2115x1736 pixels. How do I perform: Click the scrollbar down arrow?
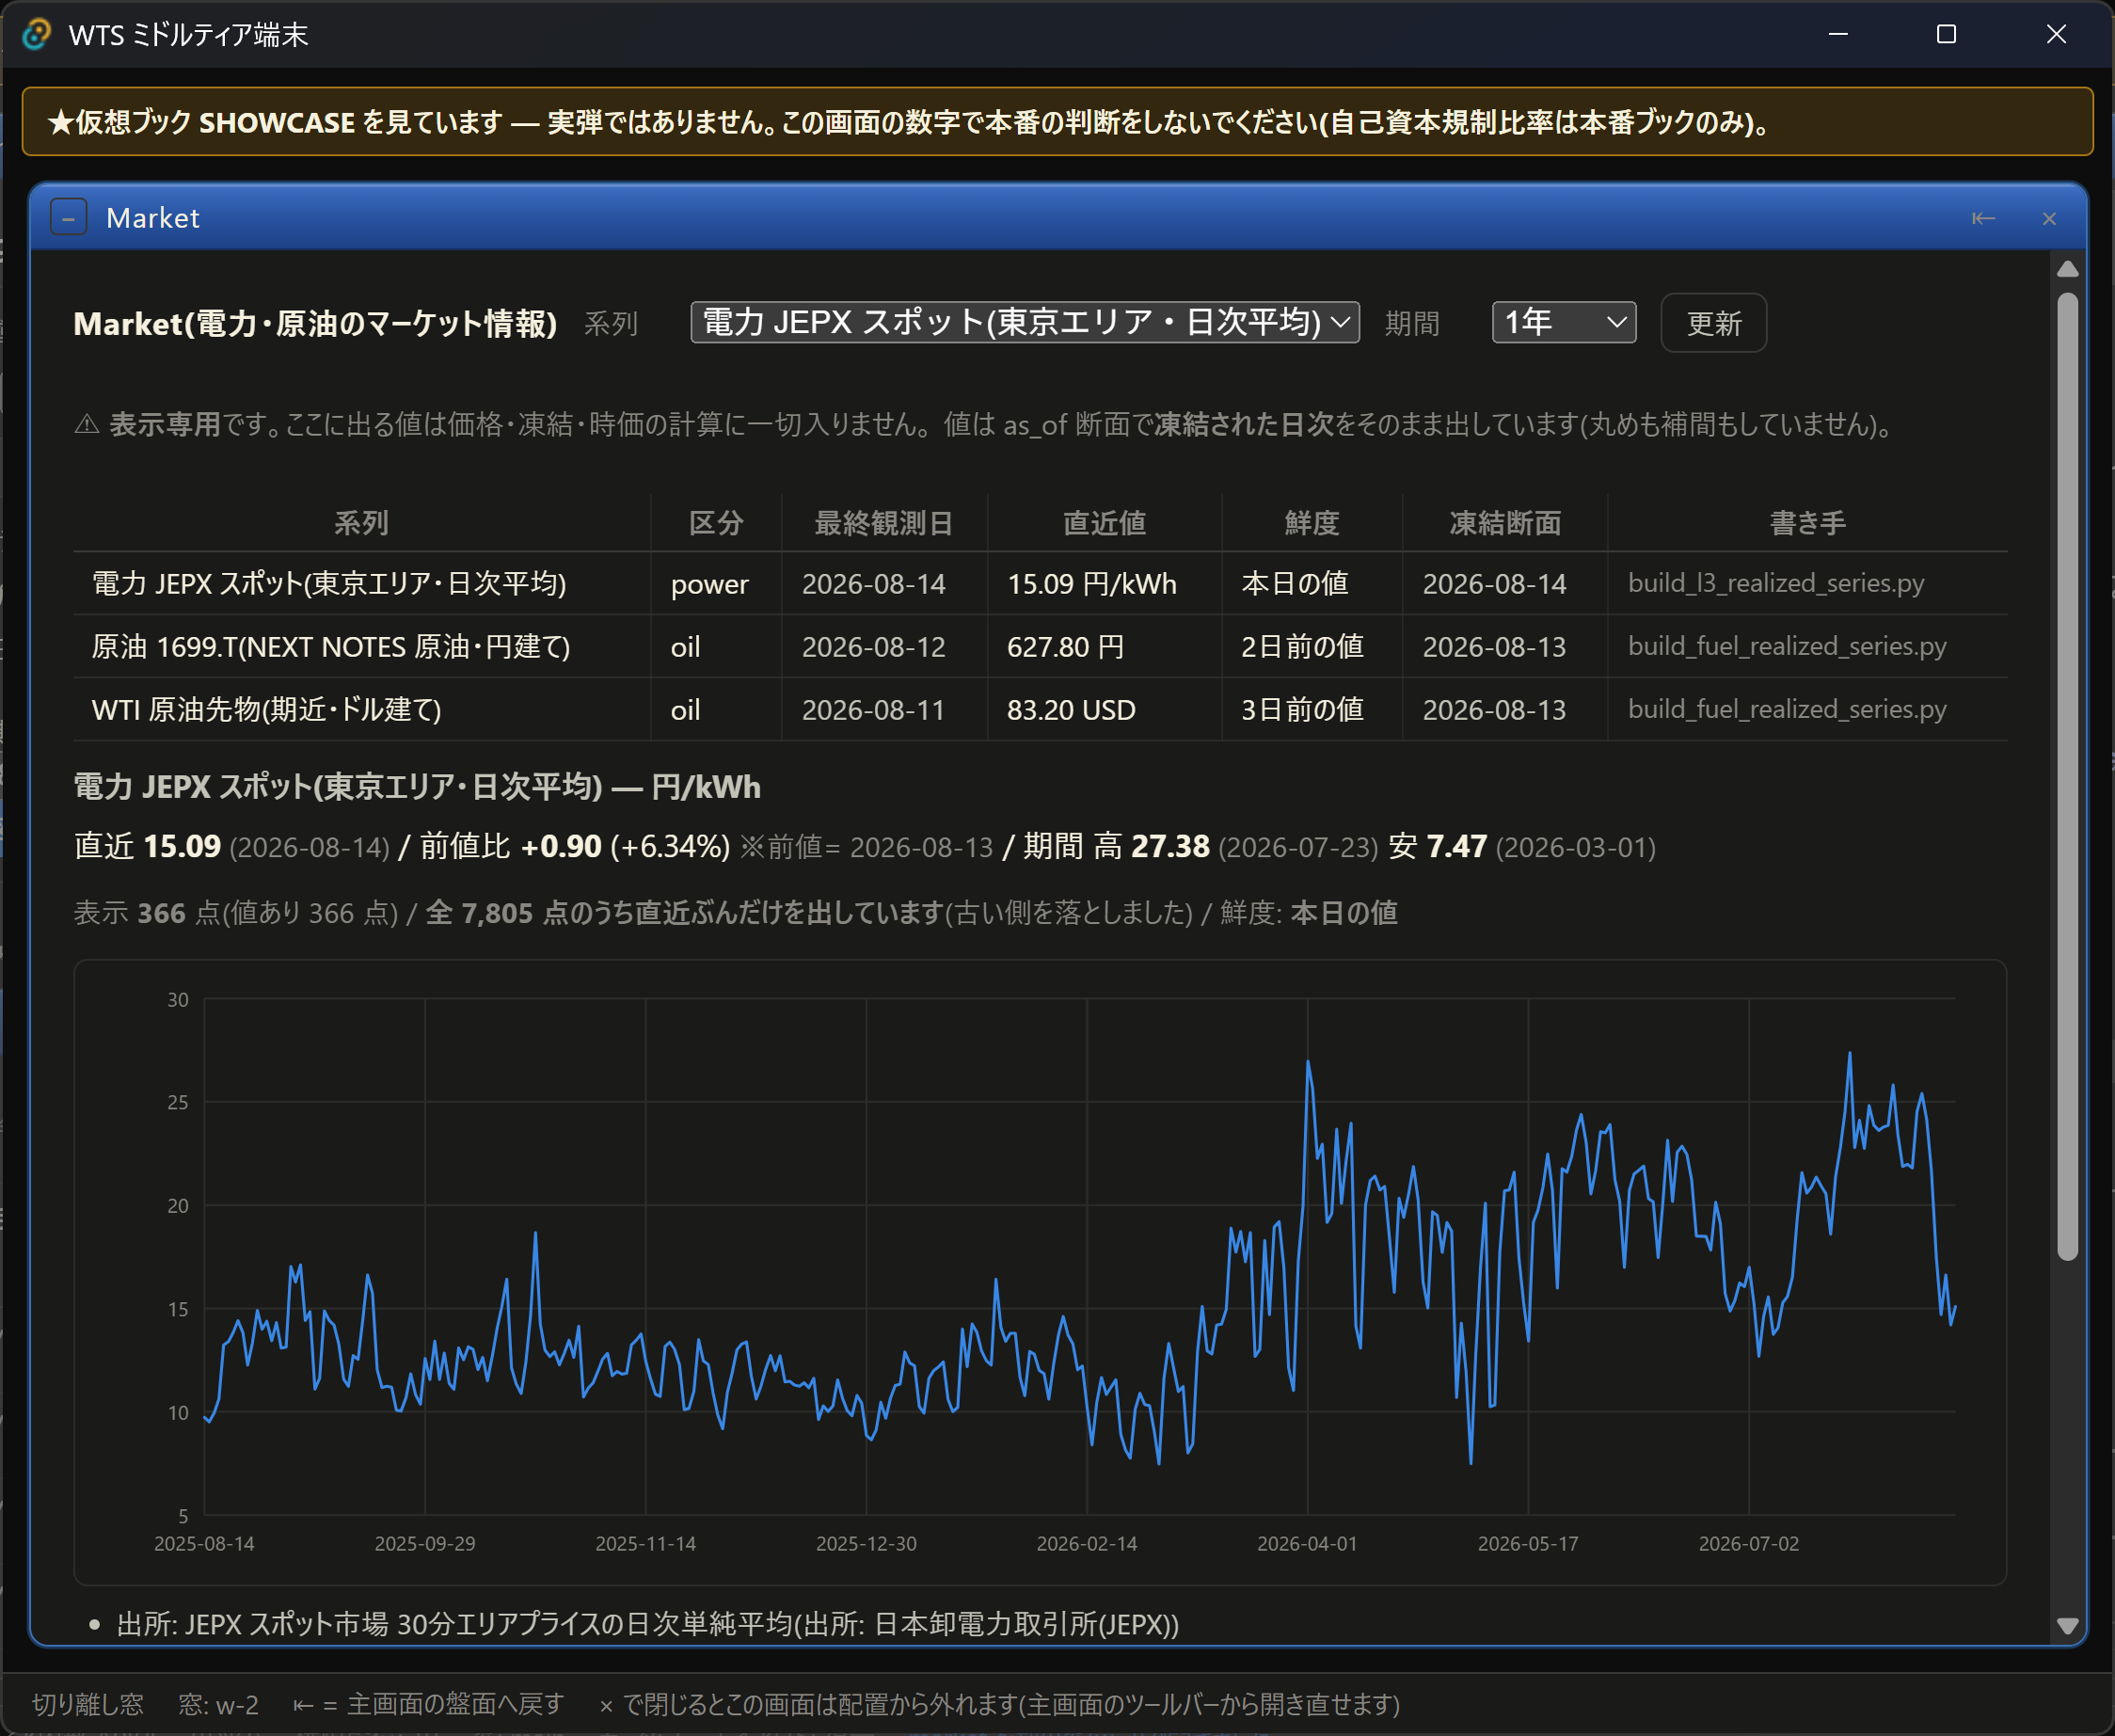[x=2068, y=1625]
